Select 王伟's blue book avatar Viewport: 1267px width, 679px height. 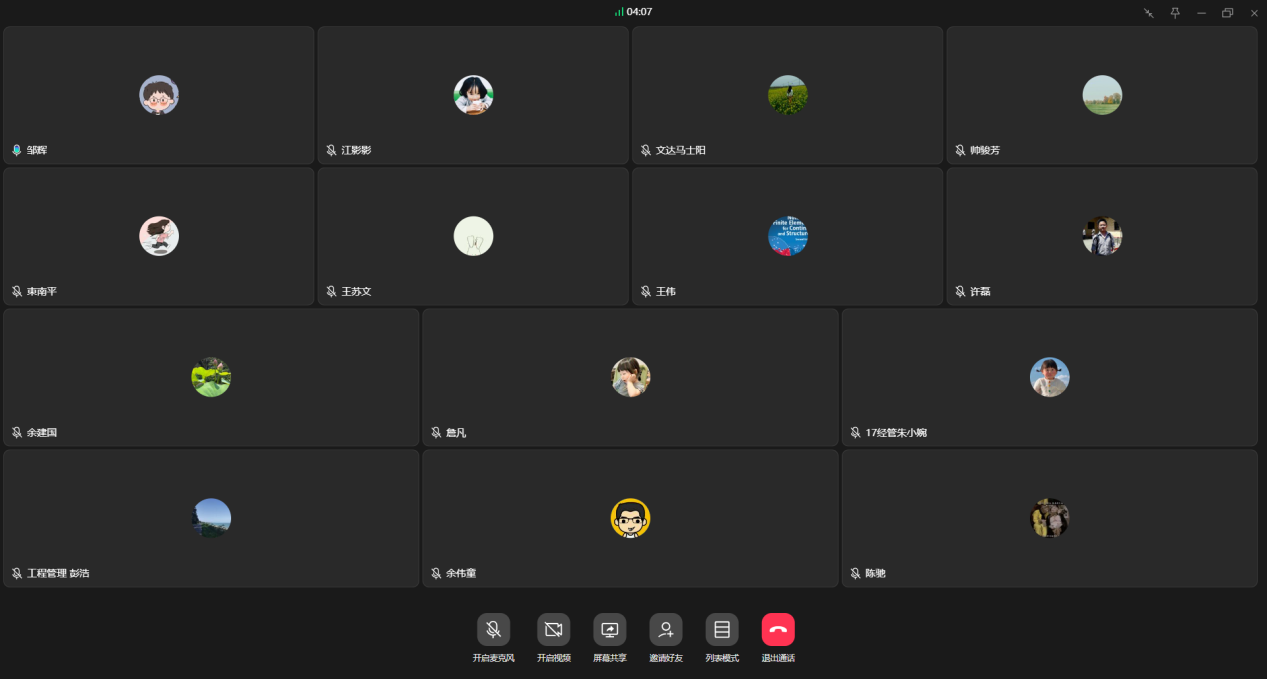[787, 236]
